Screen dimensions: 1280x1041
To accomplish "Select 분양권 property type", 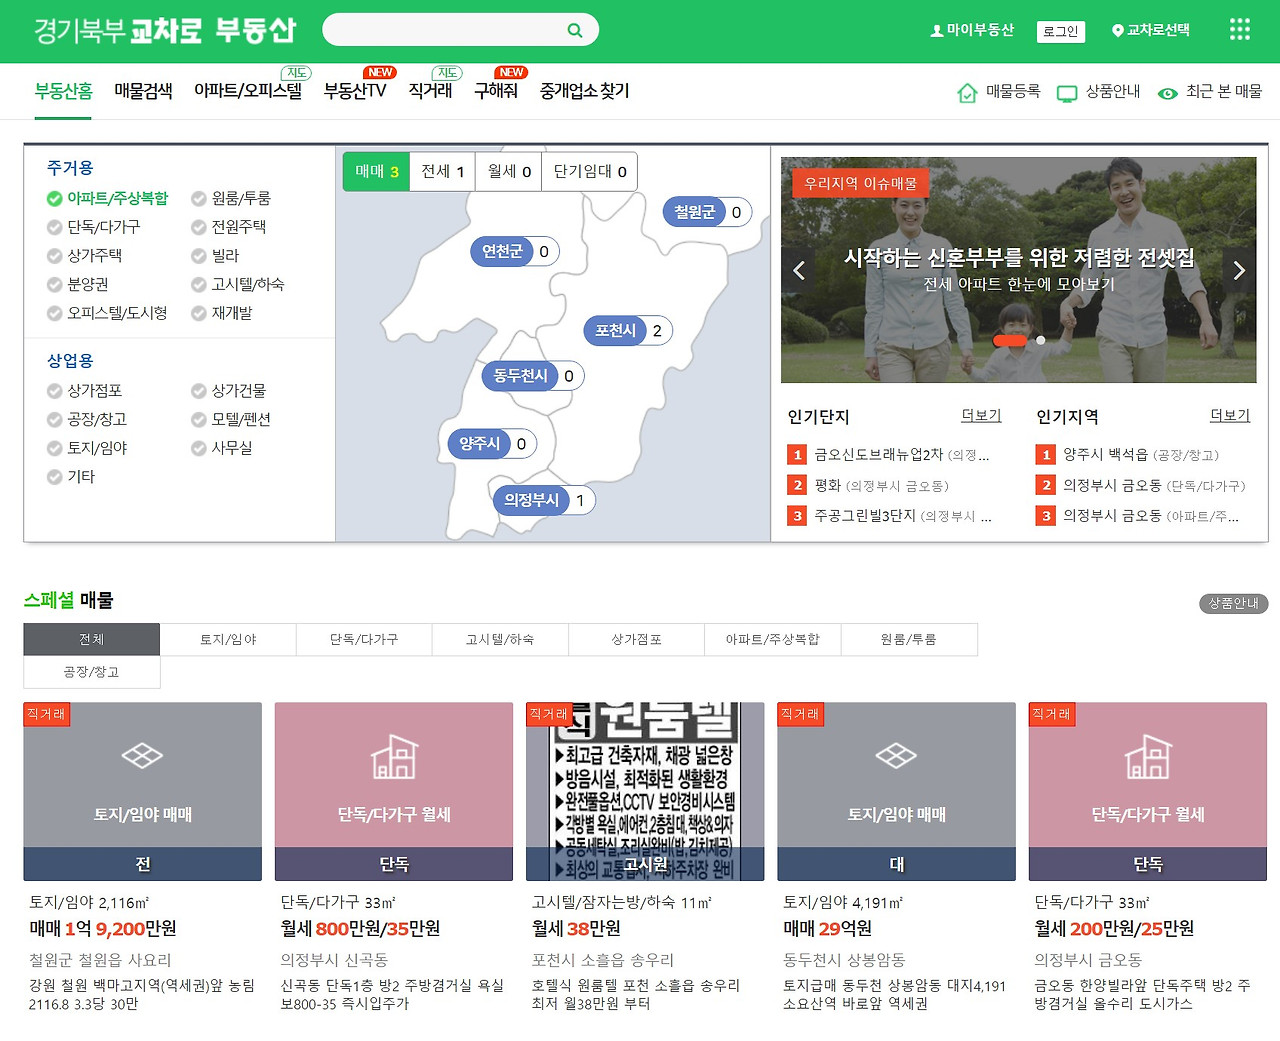I will pos(77,285).
